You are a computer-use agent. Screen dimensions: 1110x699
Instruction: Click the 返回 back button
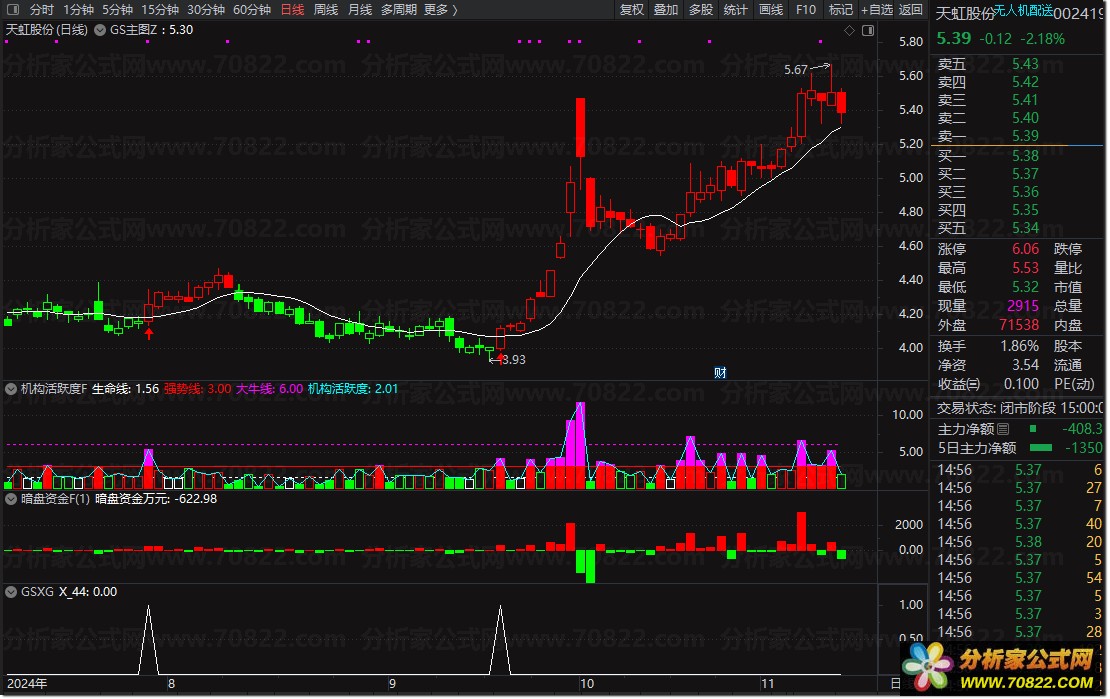pyautogui.click(x=911, y=10)
